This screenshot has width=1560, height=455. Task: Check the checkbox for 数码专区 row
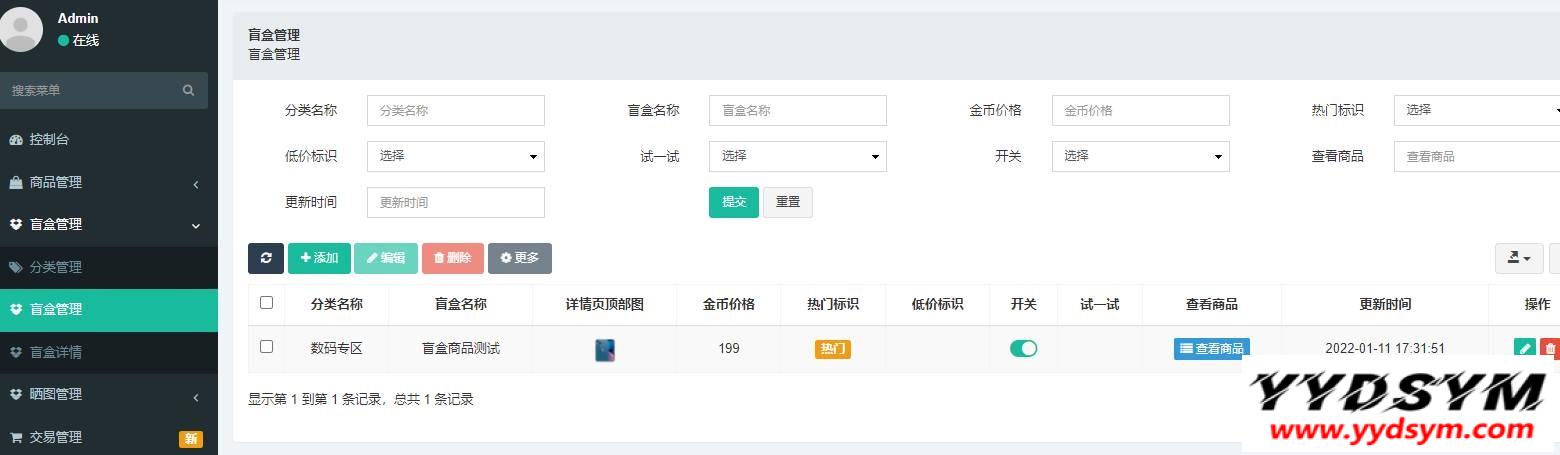click(266, 347)
